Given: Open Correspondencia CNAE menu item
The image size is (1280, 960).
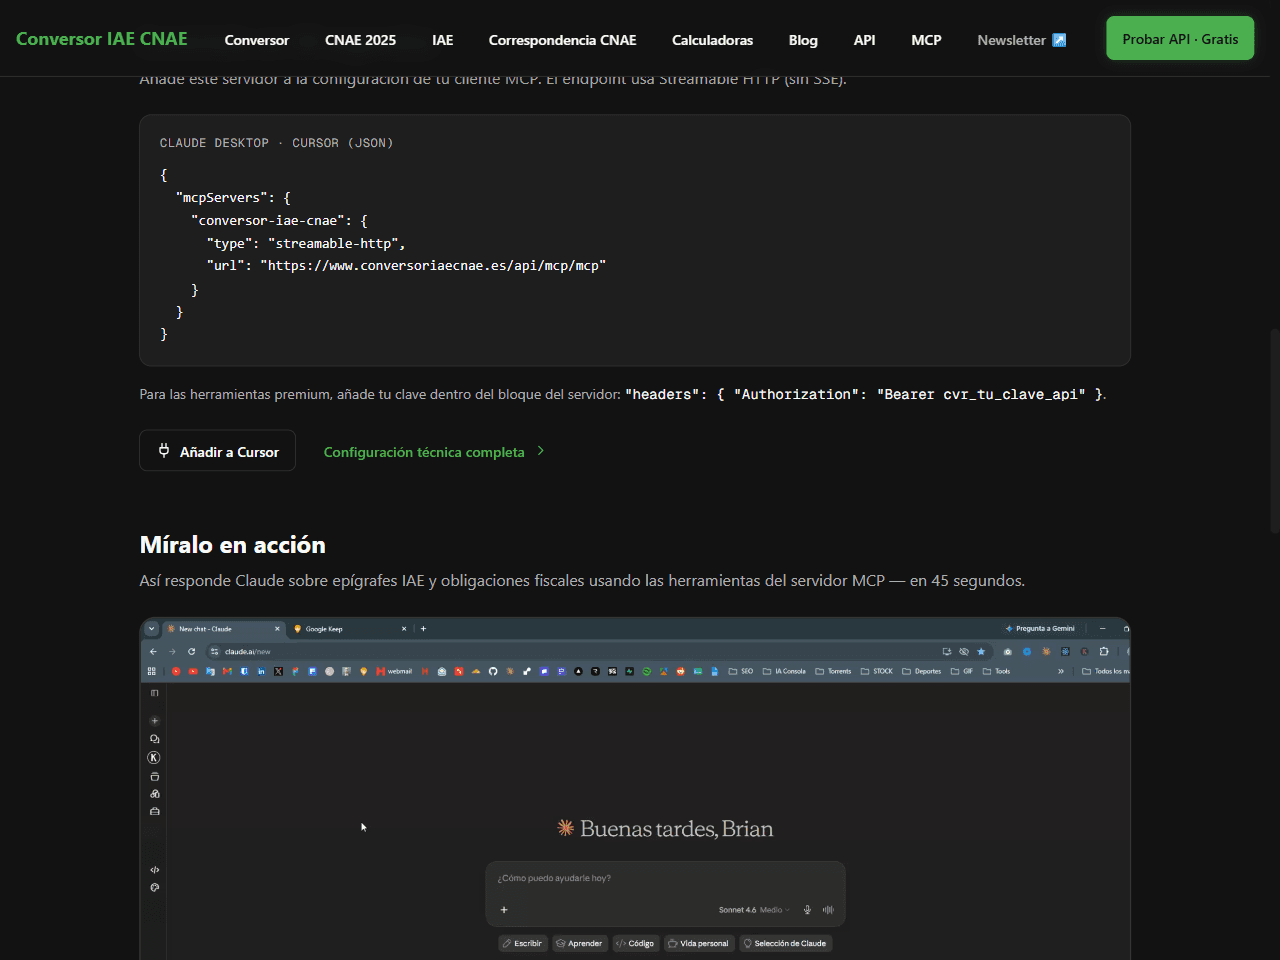Looking at the screenshot, I should [x=562, y=40].
